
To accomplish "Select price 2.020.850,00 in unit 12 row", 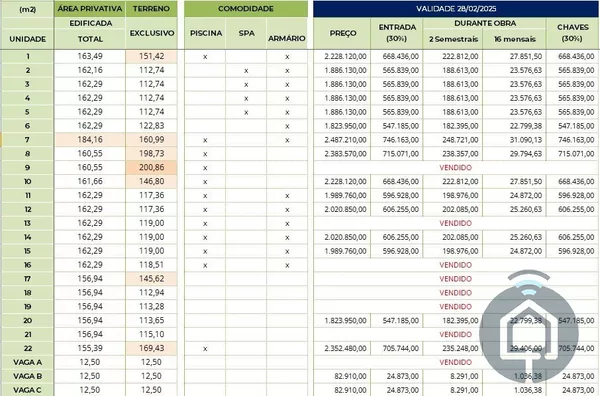I will tap(345, 209).
